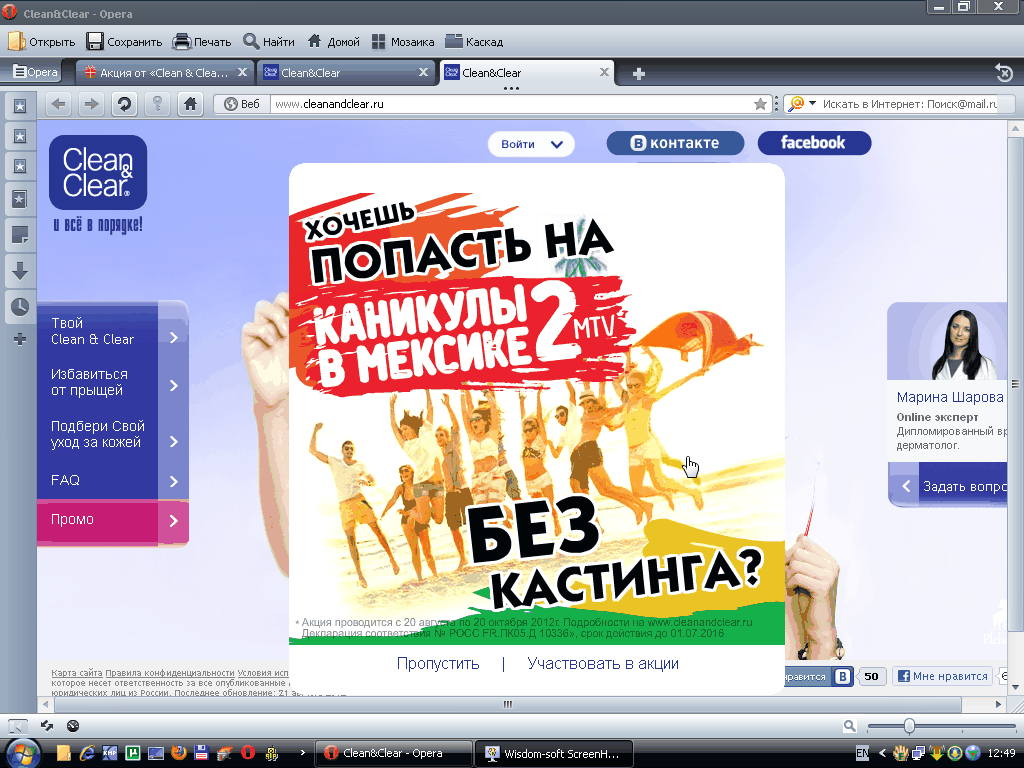Image resolution: width=1024 pixels, height=768 pixels.
Task: Click the EN language indicator in the tray
Action: point(862,753)
